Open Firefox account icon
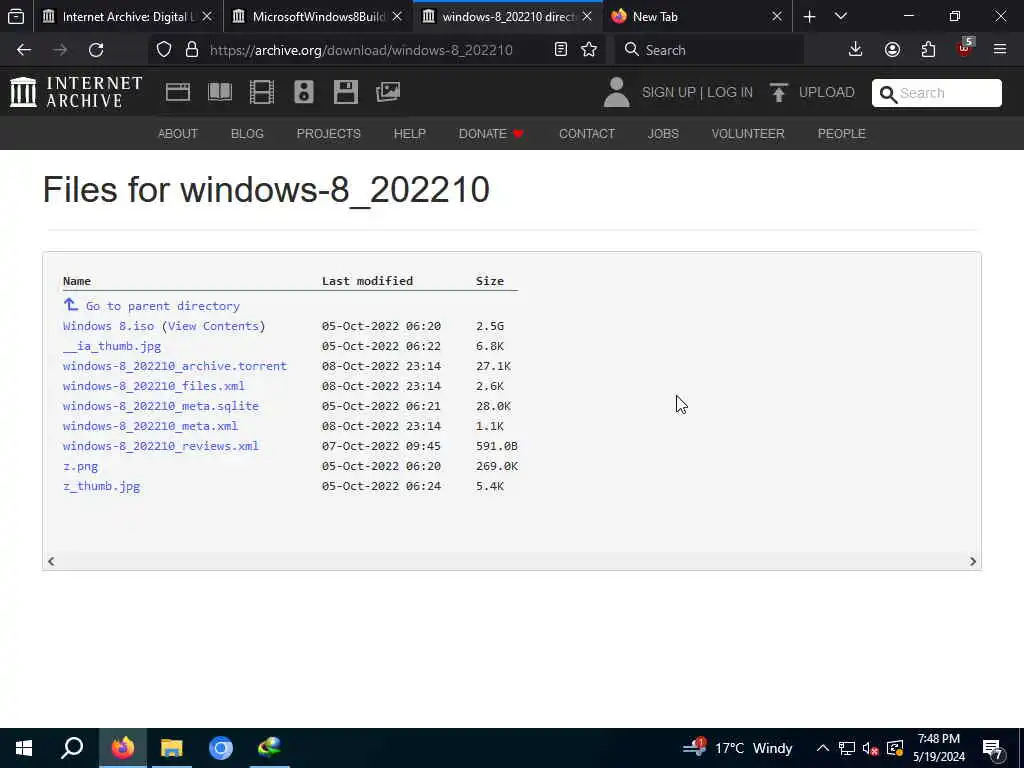This screenshot has width=1024, height=768. click(x=892, y=50)
